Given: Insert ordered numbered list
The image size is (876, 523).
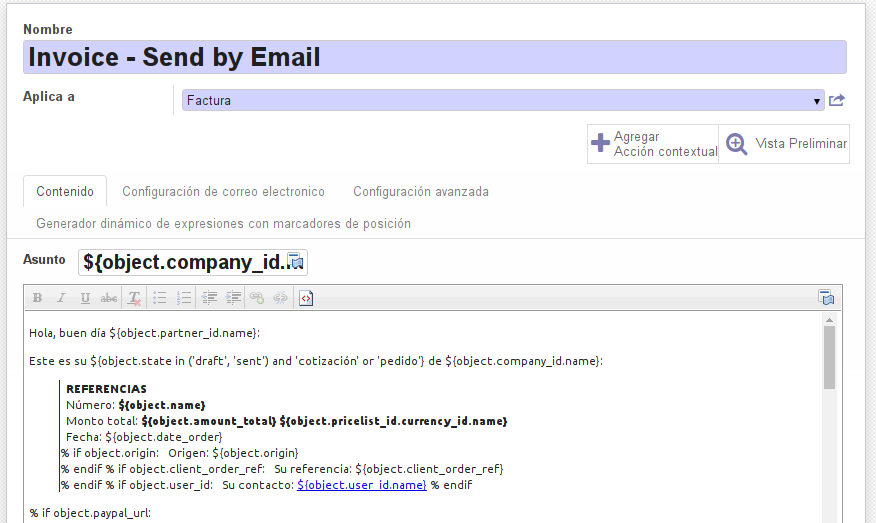Looking at the screenshot, I should [x=184, y=298].
